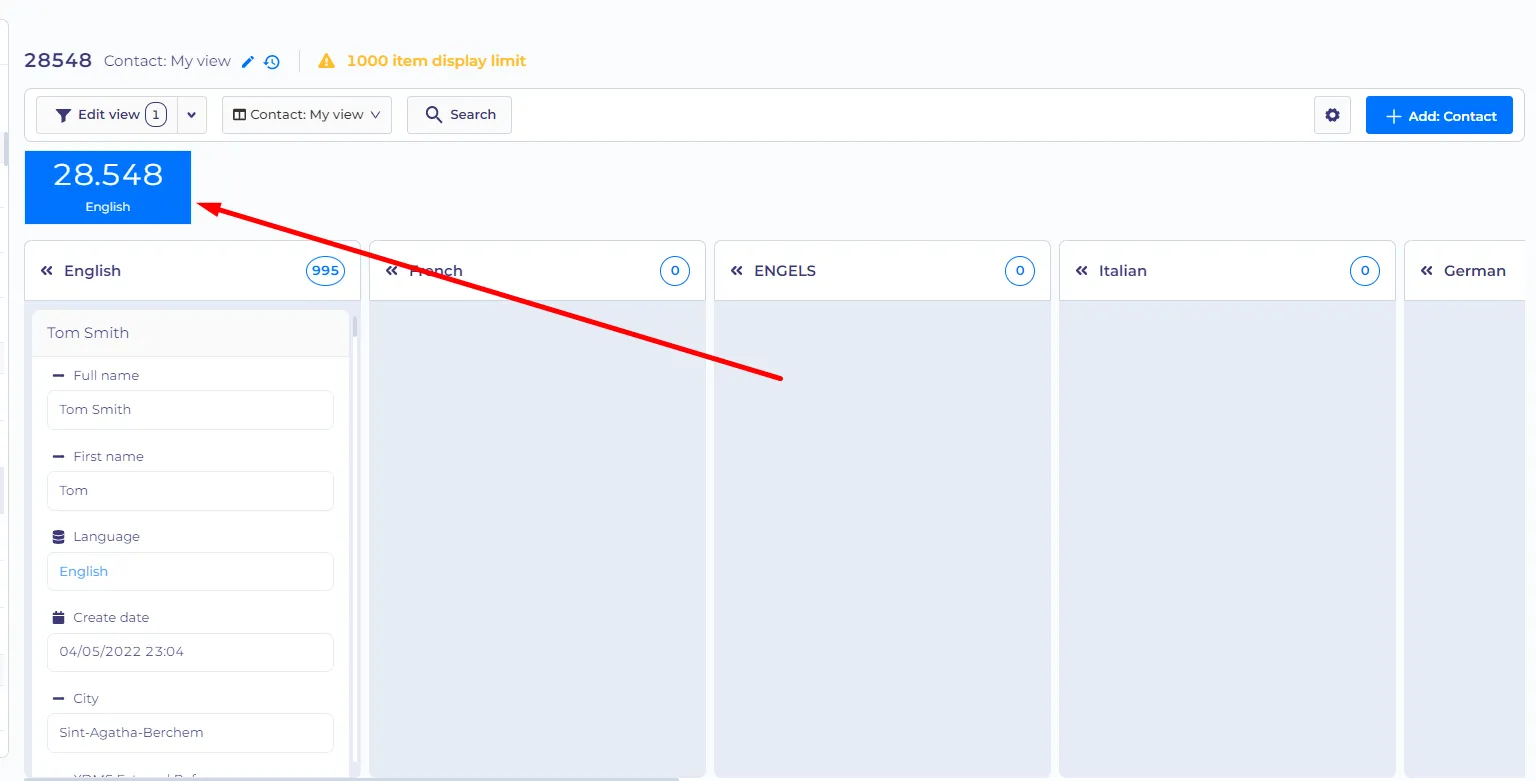This screenshot has height=781, width=1536.
Task: Click the 0 count badge in Italian column
Action: [1365, 271]
